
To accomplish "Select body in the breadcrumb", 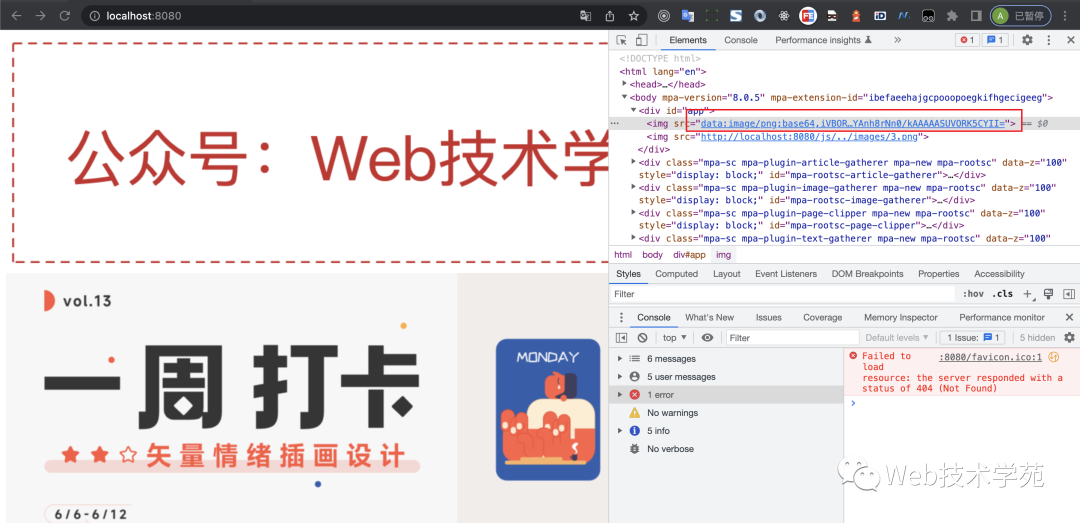I will point(652,255).
